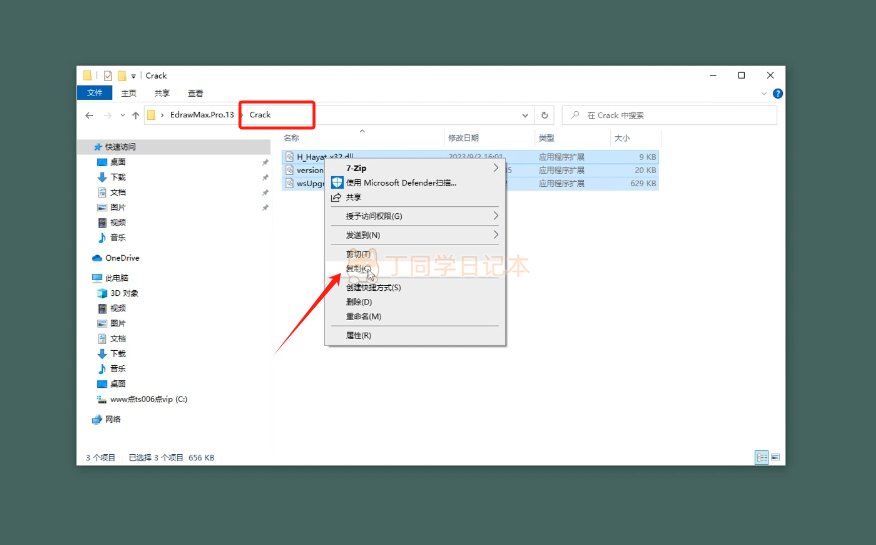Open the (C:) drive entry
The width and height of the screenshot is (876, 545).
pyautogui.click(x=149, y=399)
